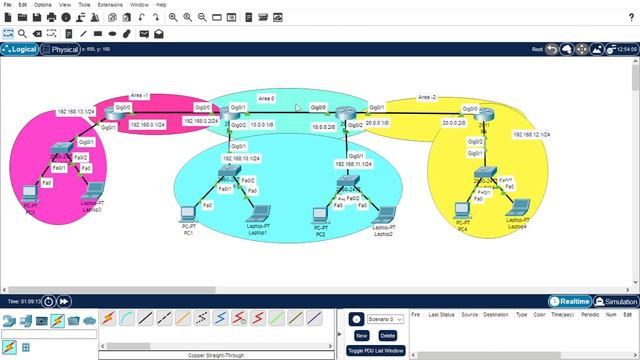The width and height of the screenshot is (640, 360).
Task: Select the Draw Ellipse tool
Action: (x=113, y=33)
